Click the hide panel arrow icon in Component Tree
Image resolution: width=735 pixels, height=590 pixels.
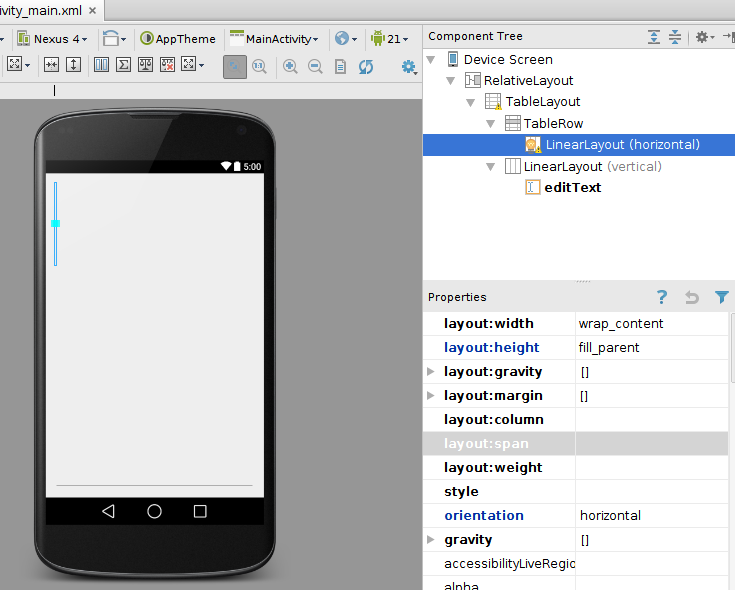(x=728, y=36)
